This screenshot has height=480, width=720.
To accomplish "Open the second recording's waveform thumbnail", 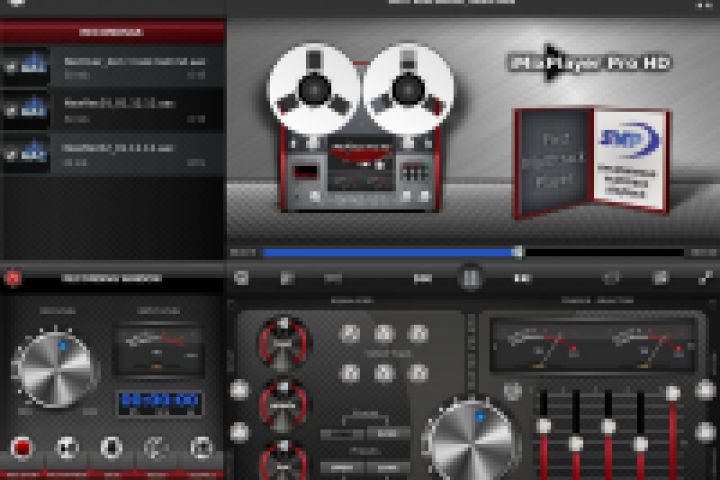I will tap(34, 107).
